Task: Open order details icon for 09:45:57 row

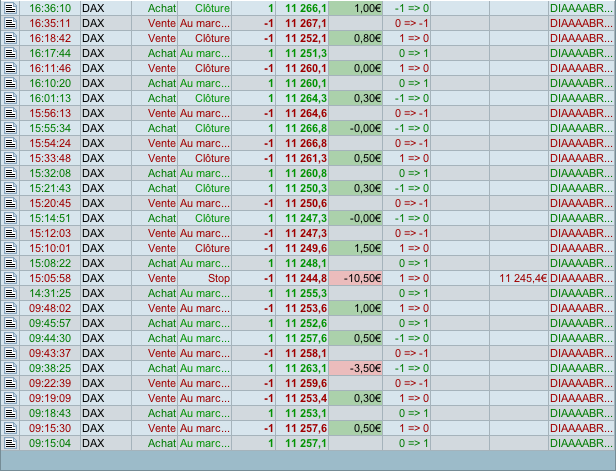Action: pyautogui.click(x=11, y=323)
